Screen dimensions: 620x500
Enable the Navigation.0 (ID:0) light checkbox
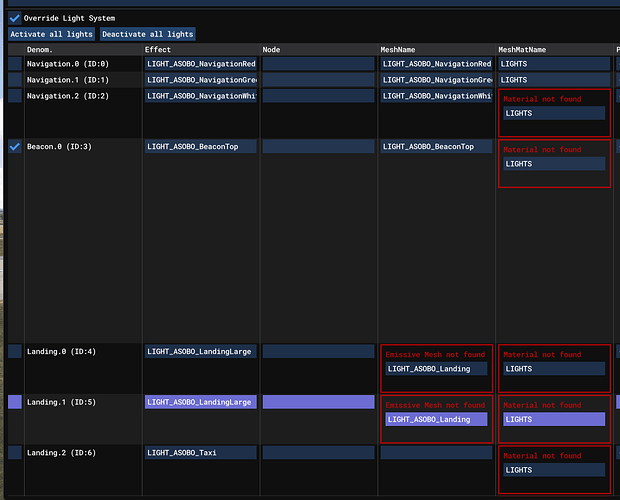(15, 64)
